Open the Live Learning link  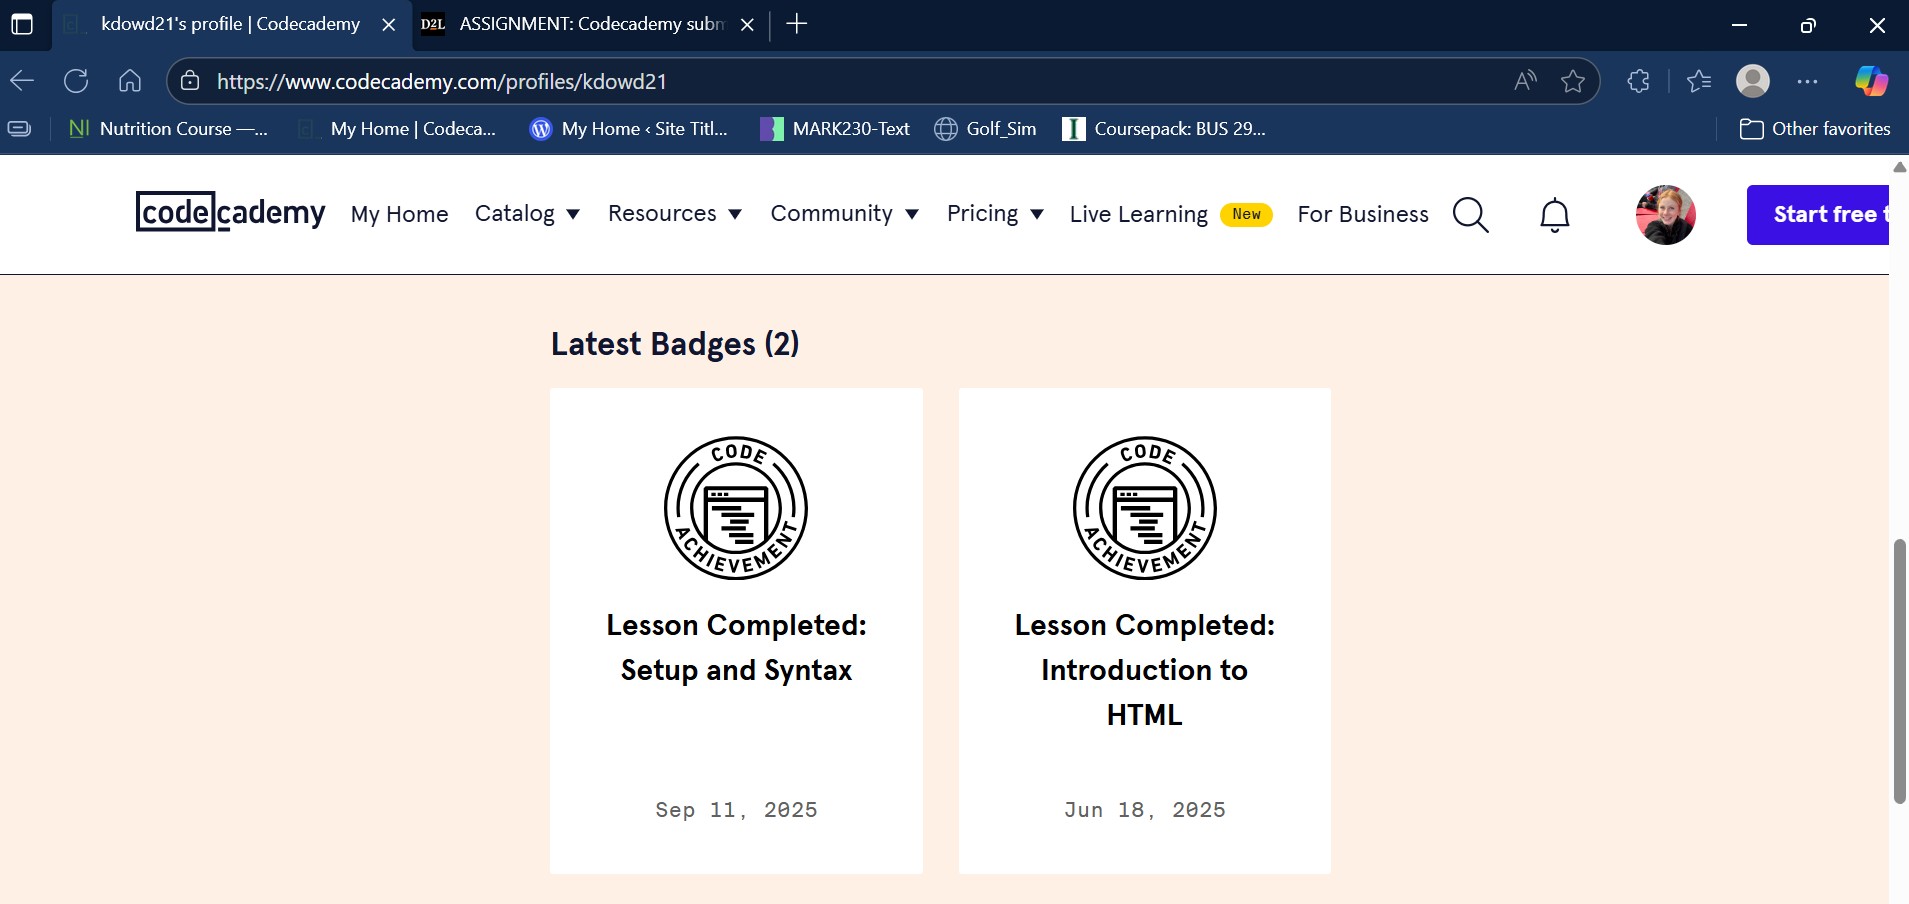click(1138, 215)
